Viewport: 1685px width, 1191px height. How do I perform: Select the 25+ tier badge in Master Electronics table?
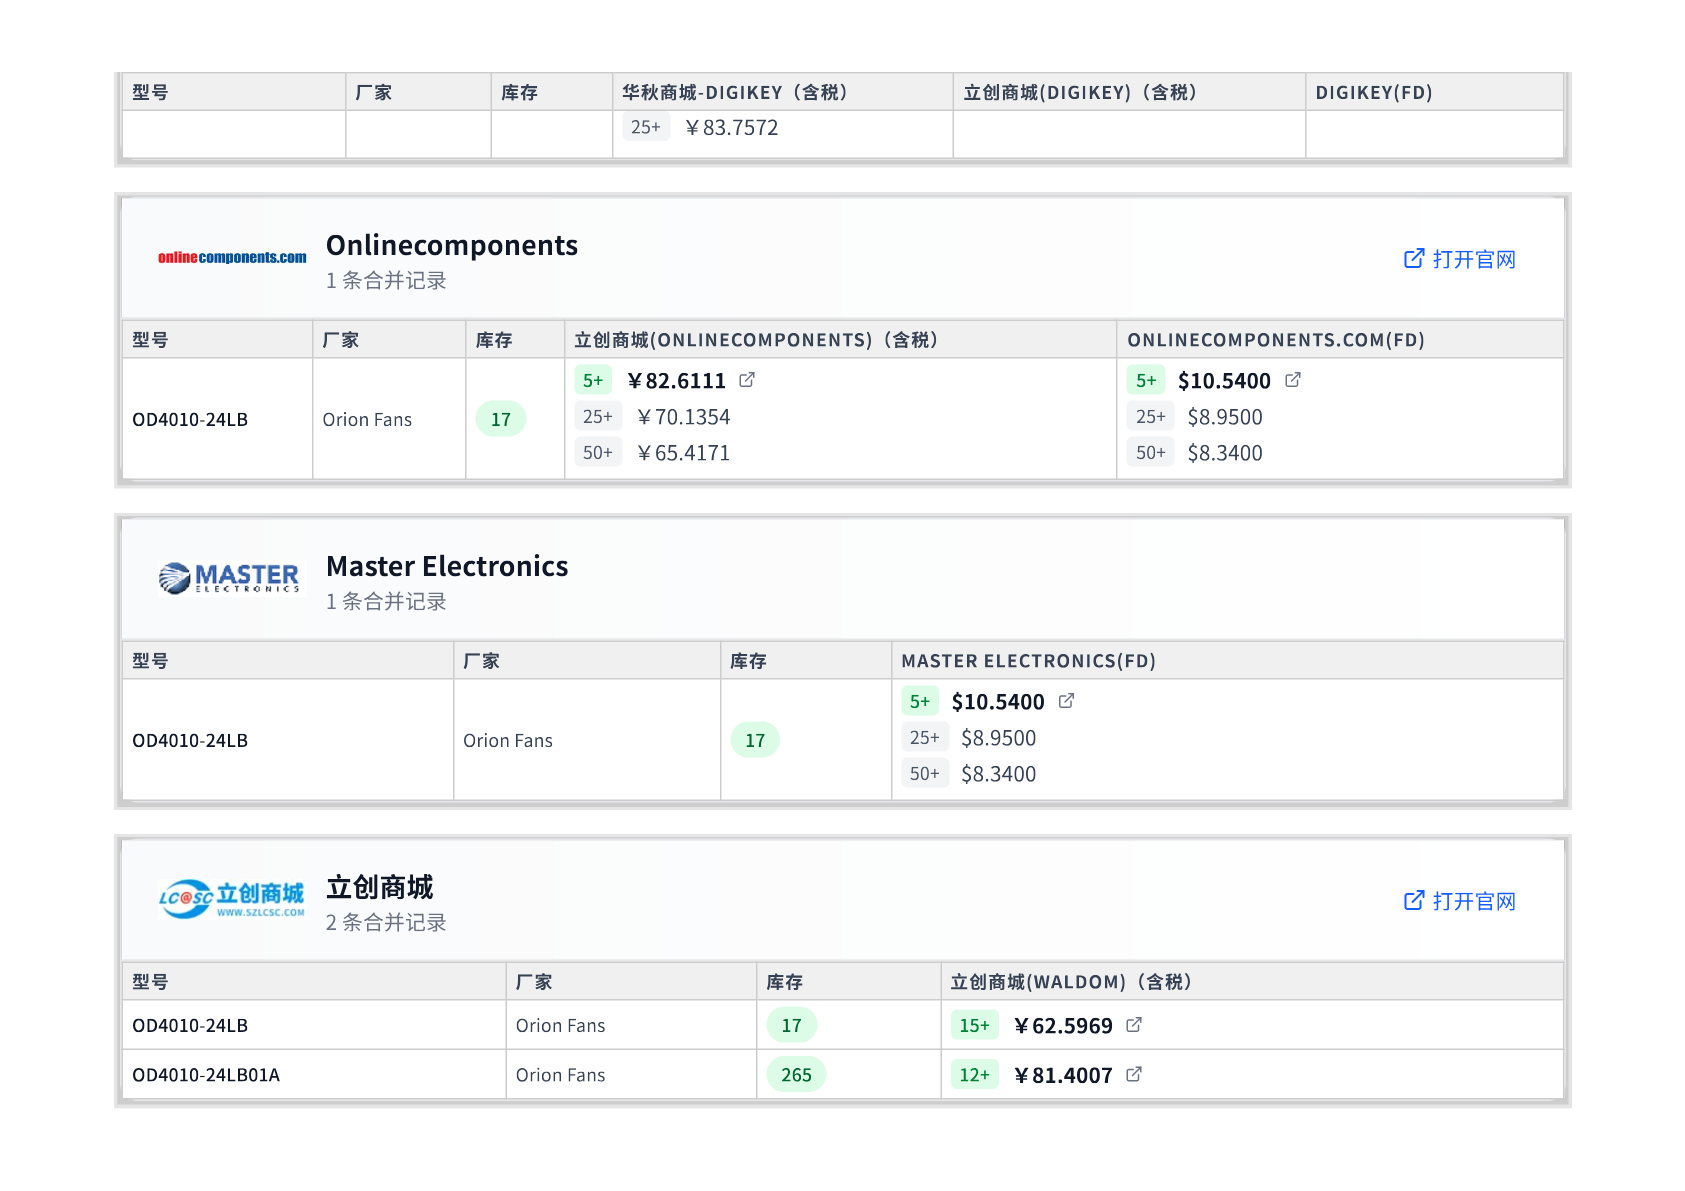924,737
